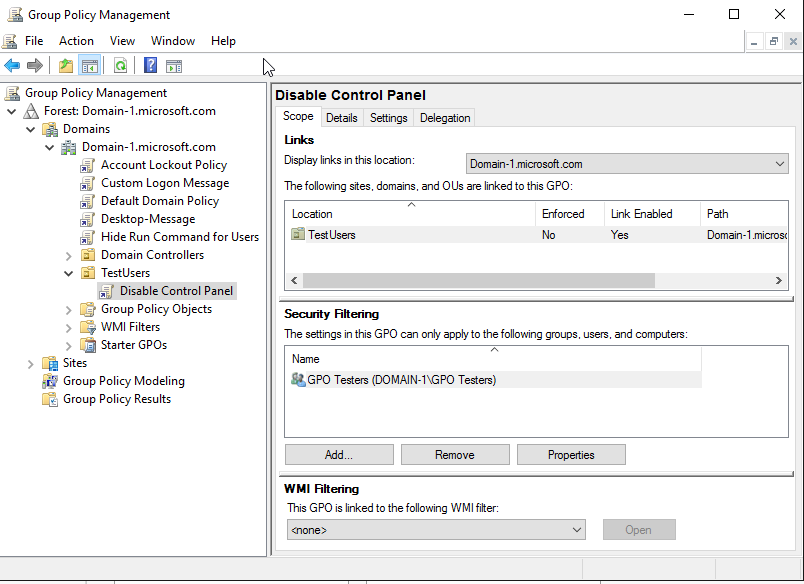This screenshot has height=584, width=804.
Task: Click the security filtering Properties button
Action: coord(571,455)
